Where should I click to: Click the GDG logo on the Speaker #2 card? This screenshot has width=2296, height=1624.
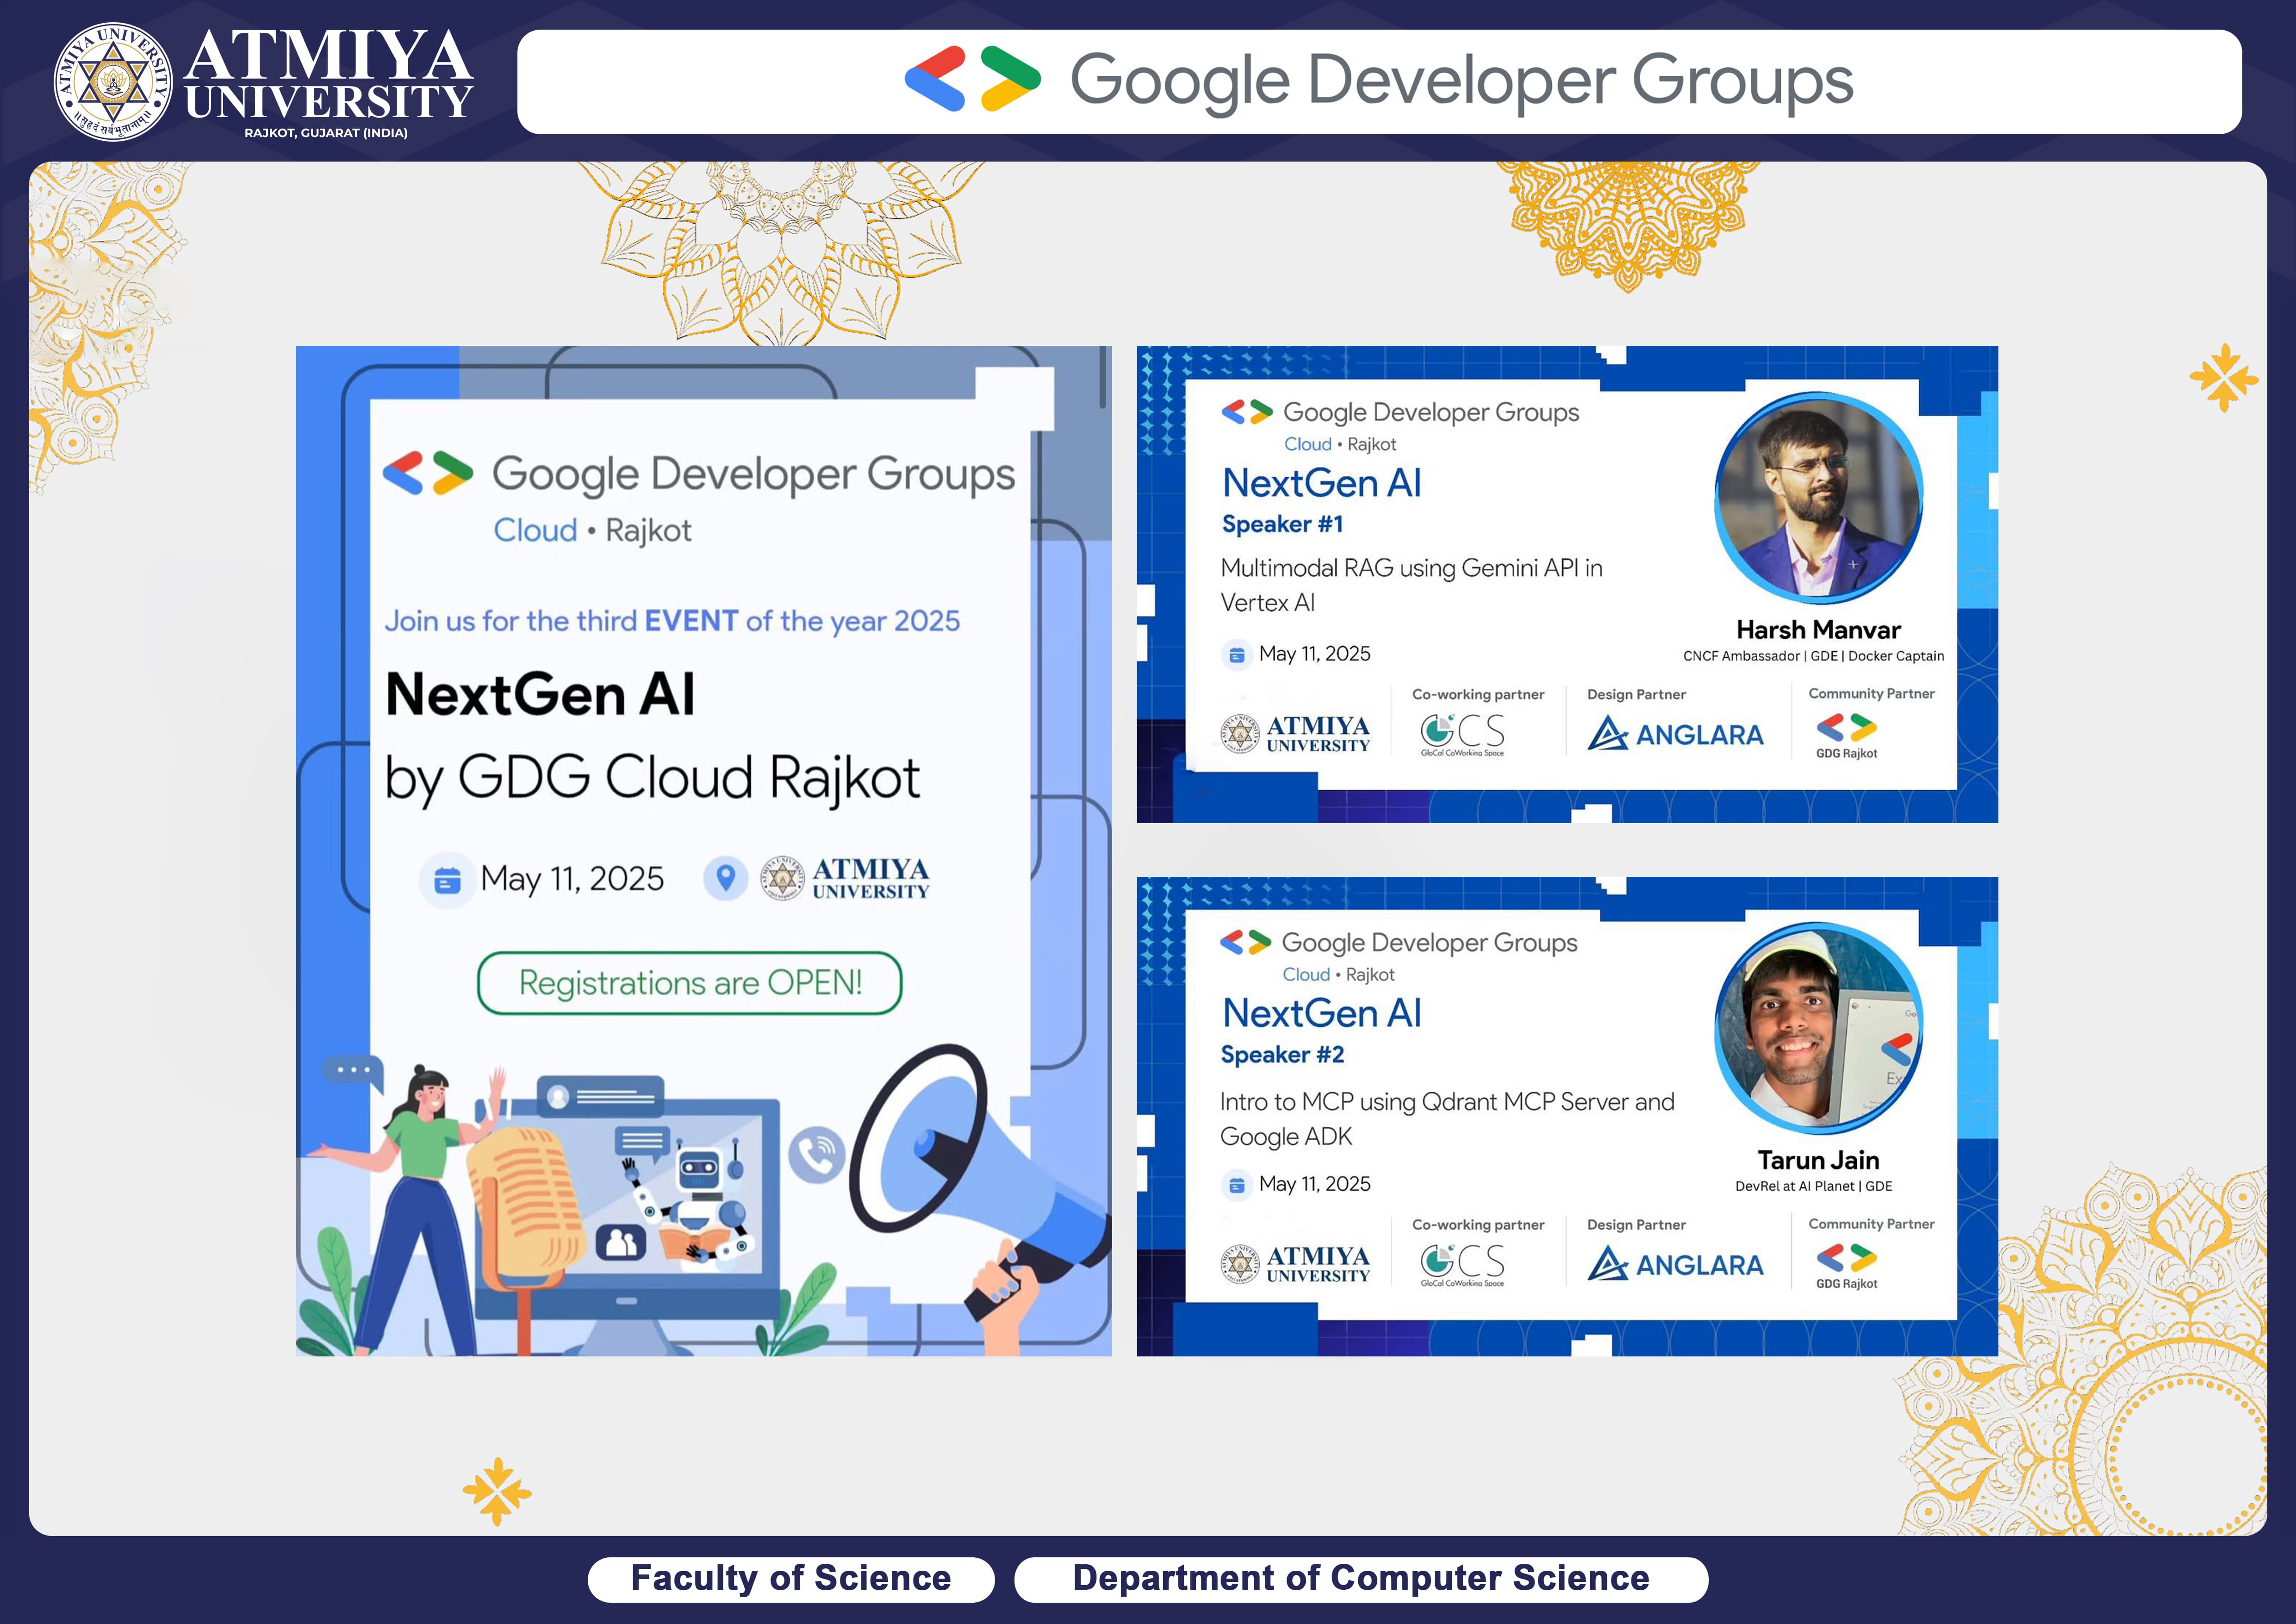click(1245, 942)
